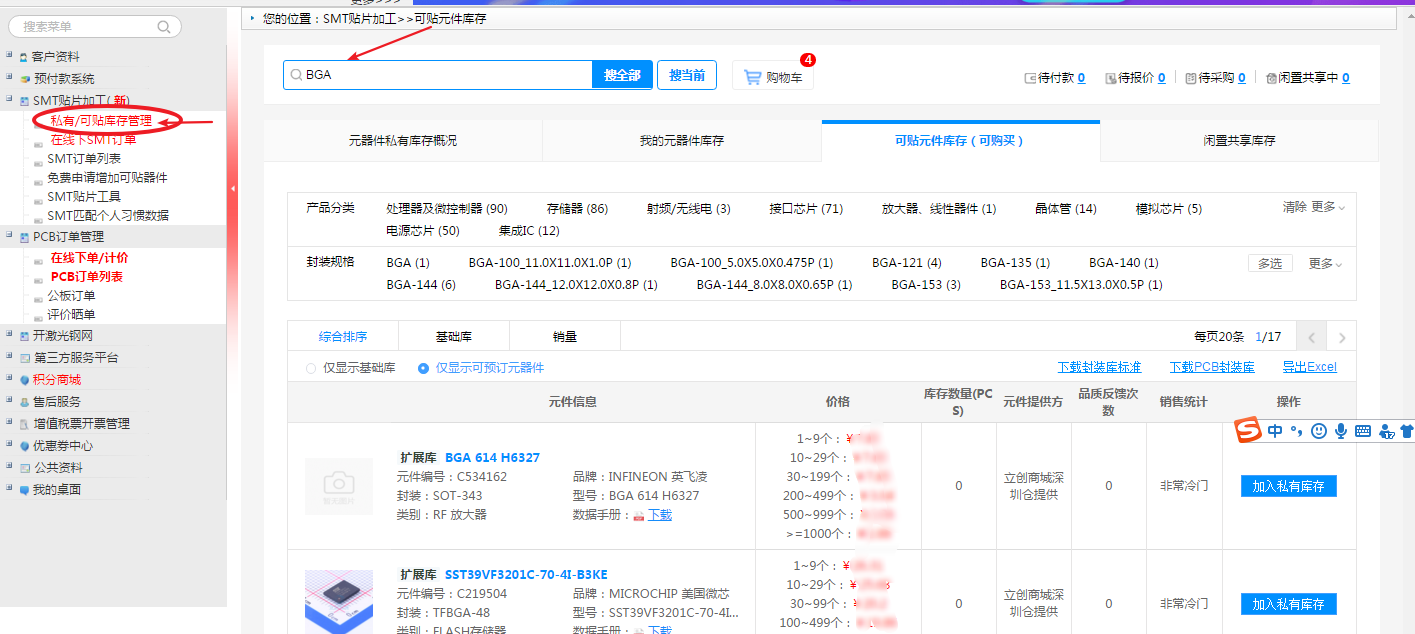The width and height of the screenshot is (1415, 634).
Task: Click the SST39VF3201C chip thumbnail image
Action: [x=339, y=601]
